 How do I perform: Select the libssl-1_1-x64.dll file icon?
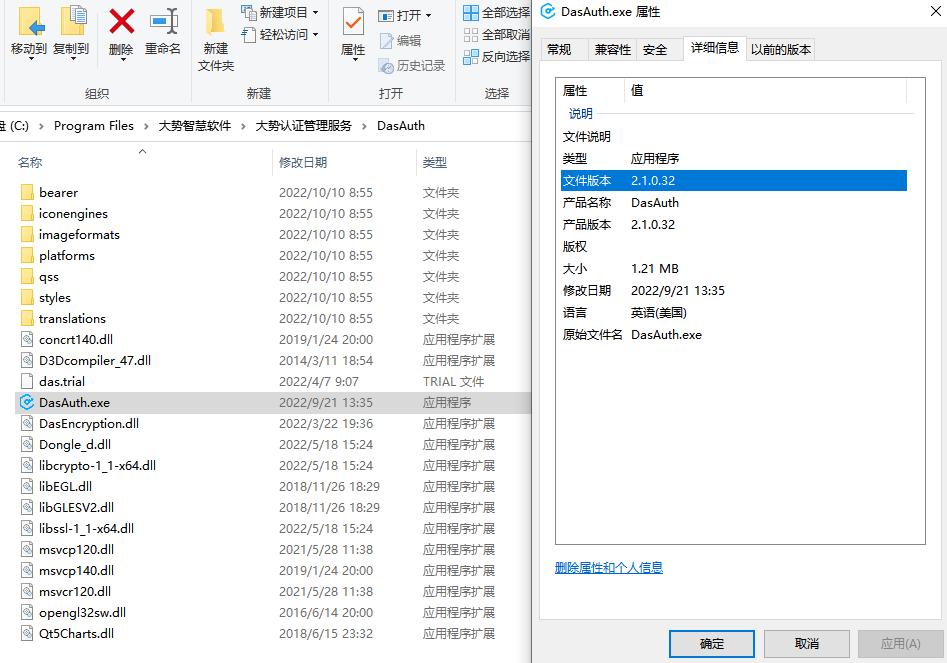[27, 528]
